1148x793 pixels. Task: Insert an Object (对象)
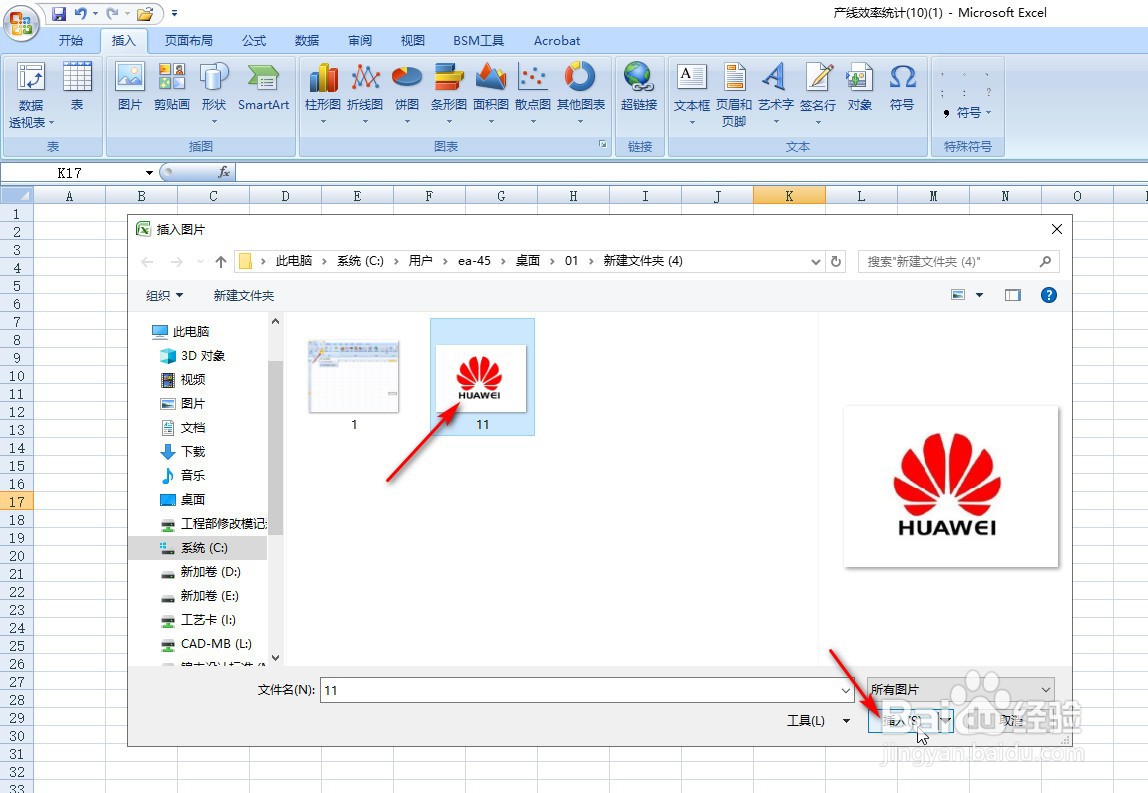click(860, 86)
